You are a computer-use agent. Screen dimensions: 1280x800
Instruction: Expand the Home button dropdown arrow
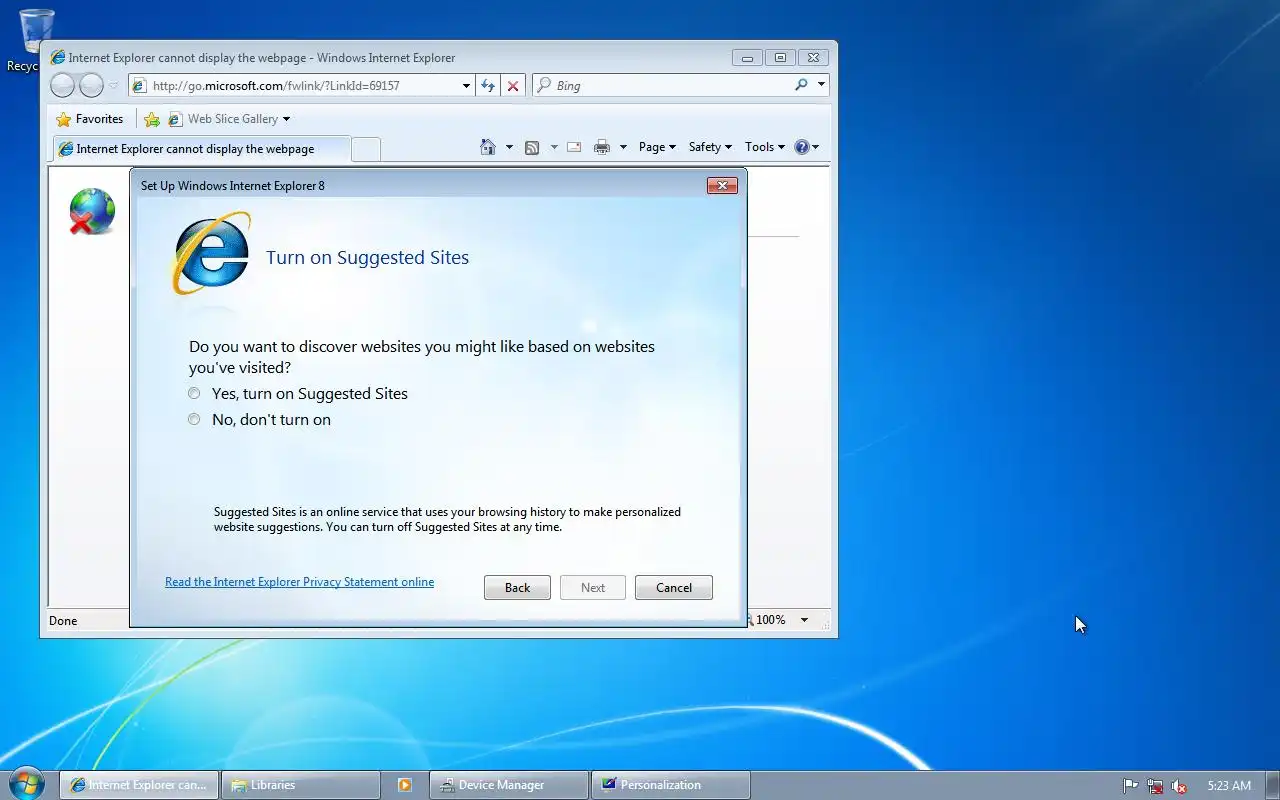tap(509, 147)
